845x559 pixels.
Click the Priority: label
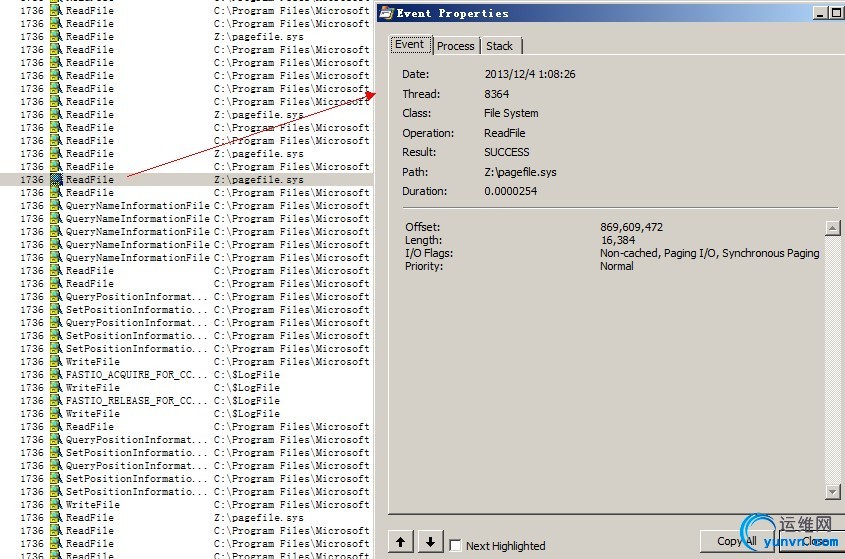pos(424,266)
